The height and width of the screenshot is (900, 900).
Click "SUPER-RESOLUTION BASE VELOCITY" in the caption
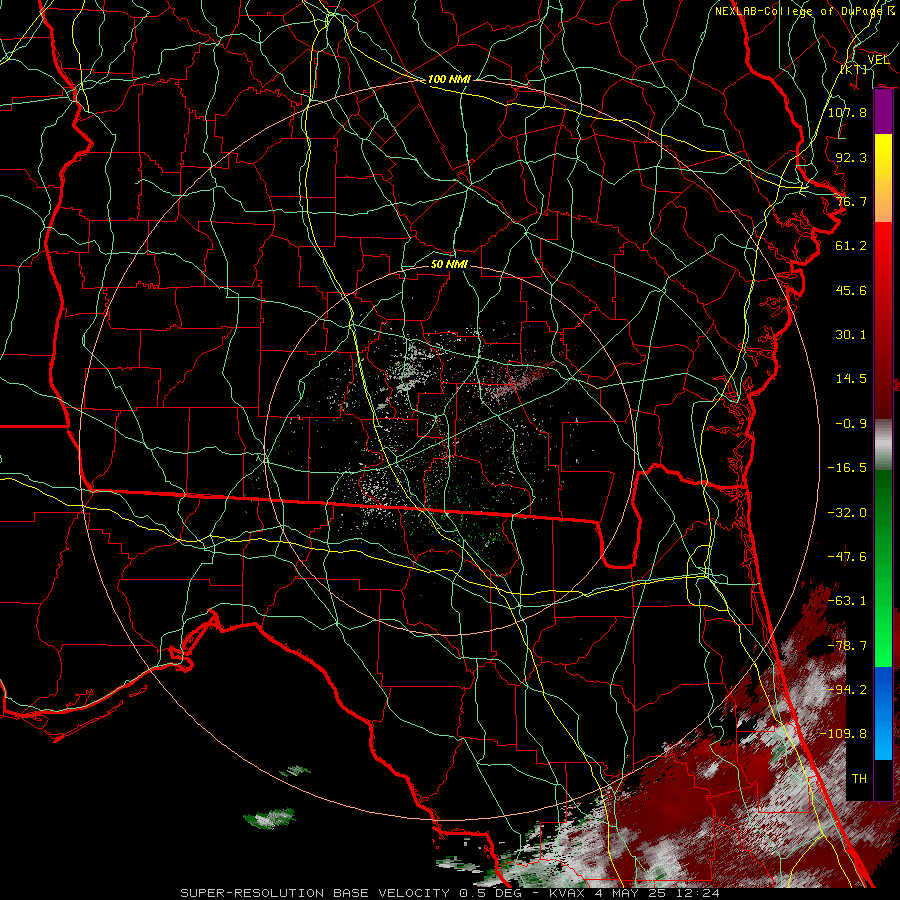coord(315,893)
